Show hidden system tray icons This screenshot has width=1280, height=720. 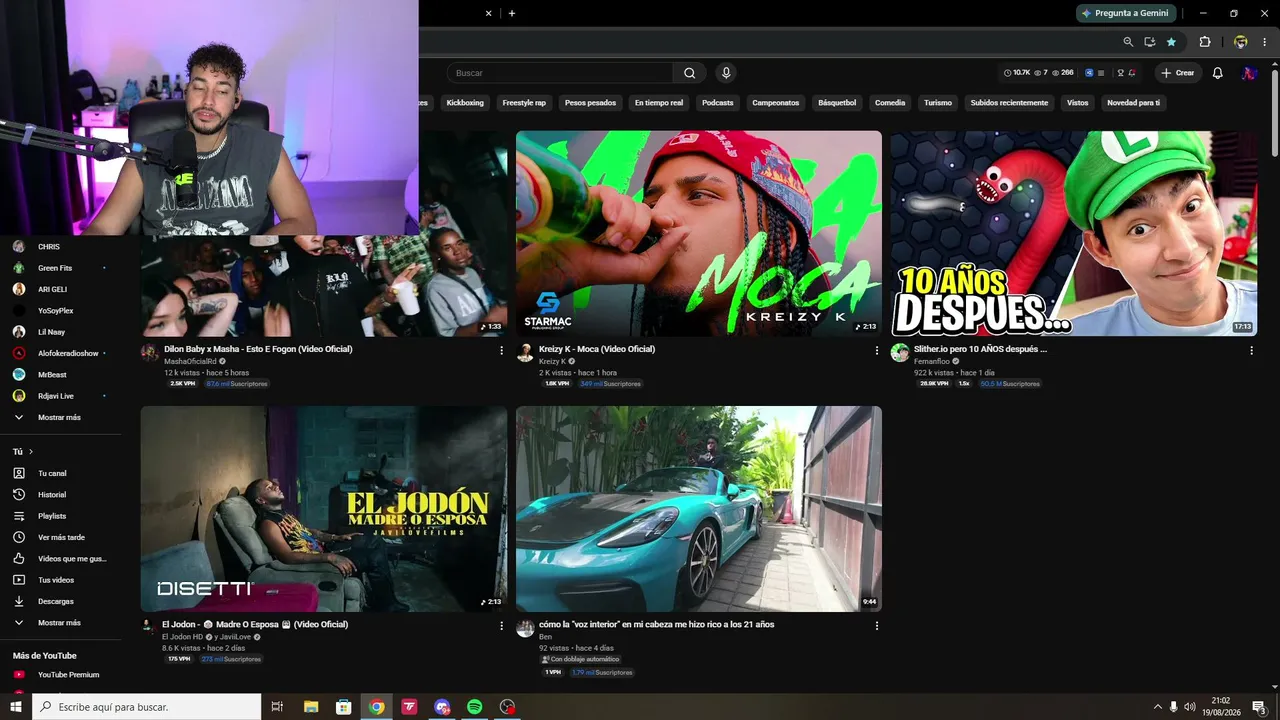point(1158,707)
